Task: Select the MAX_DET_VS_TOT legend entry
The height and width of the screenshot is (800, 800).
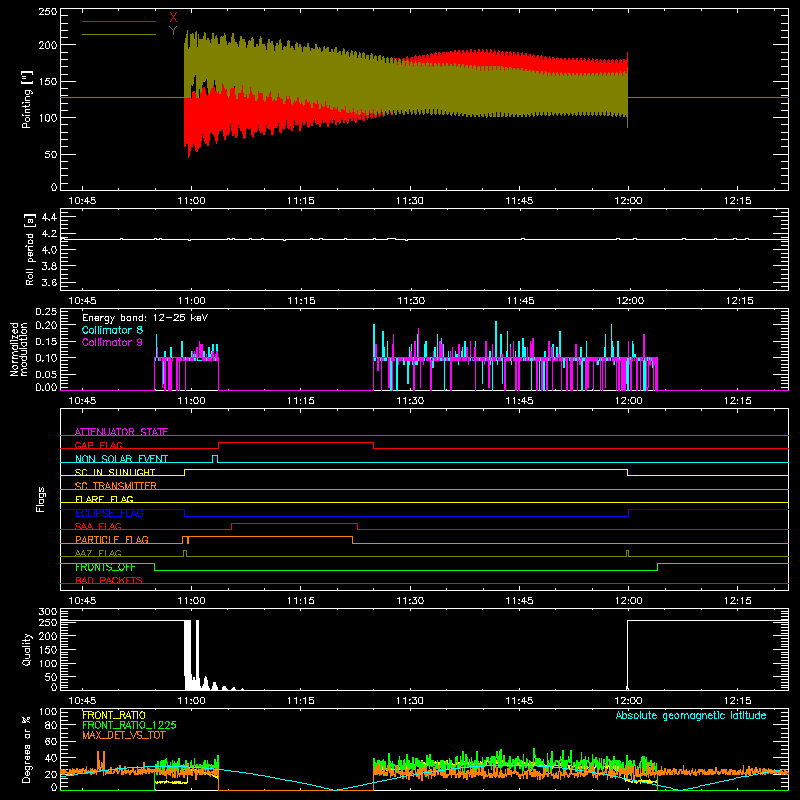Action: 124,735
